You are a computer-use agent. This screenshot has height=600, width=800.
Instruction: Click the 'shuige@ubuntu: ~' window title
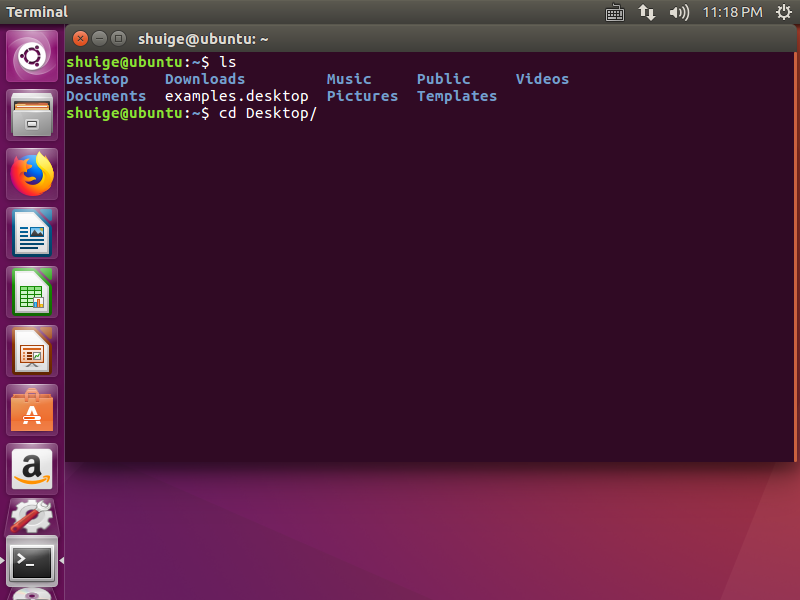tap(203, 39)
